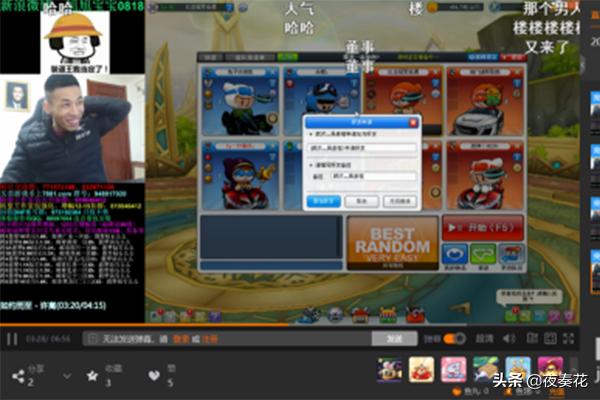
Task: Click the game room chat box area
Action: 271,237
